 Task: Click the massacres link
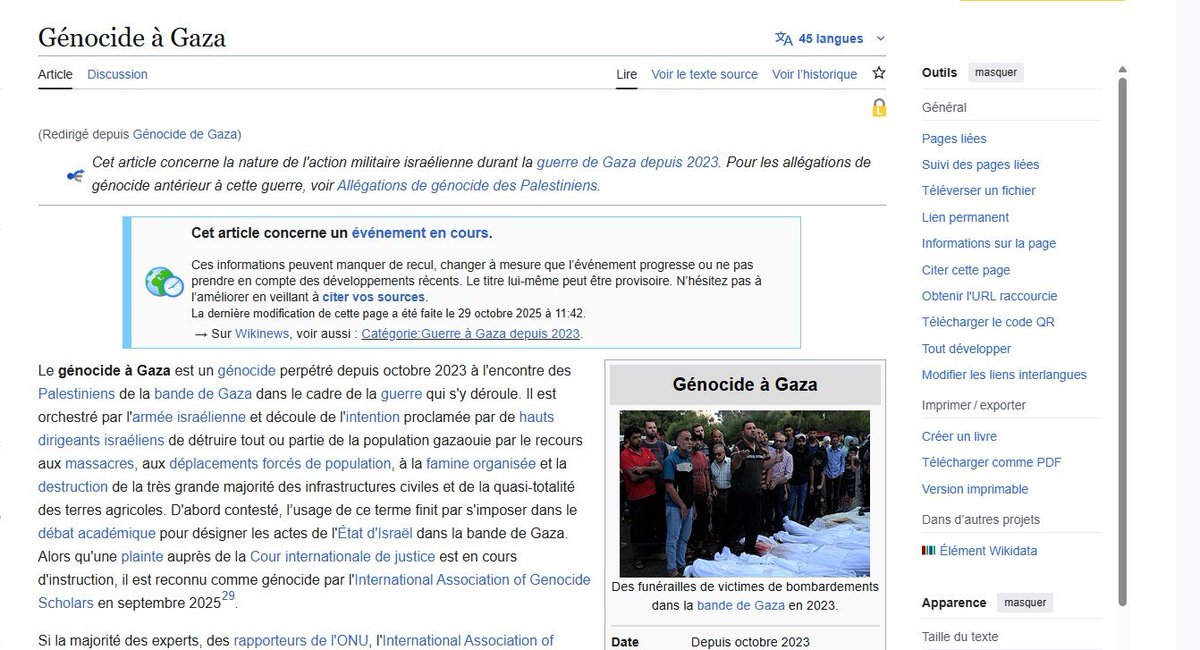99,463
